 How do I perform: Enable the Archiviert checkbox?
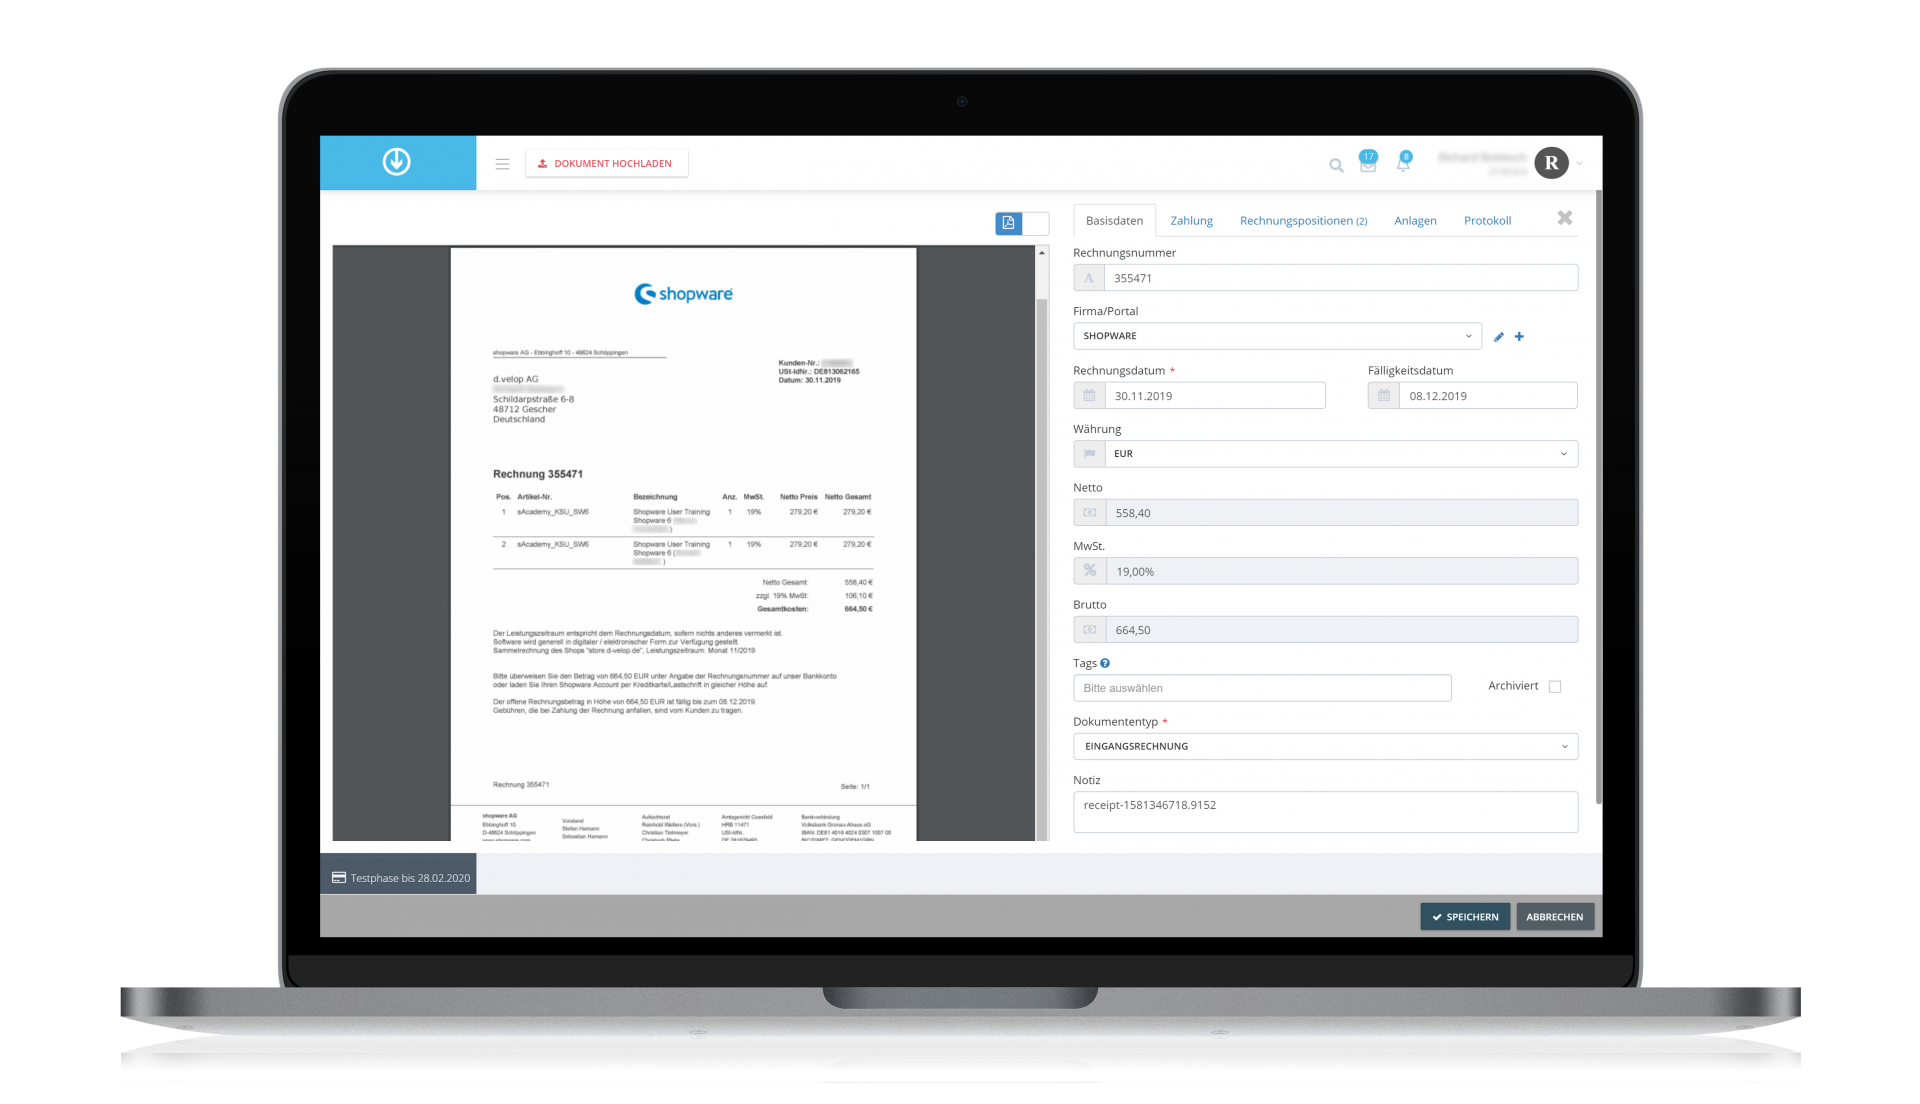pyautogui.click(x=1554, y=686)
